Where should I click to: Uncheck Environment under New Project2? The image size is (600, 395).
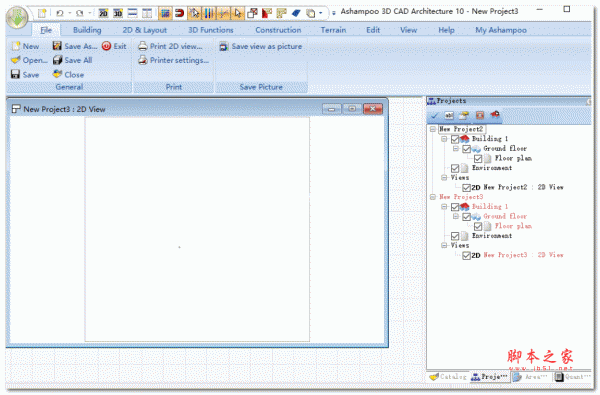[455, 168]
